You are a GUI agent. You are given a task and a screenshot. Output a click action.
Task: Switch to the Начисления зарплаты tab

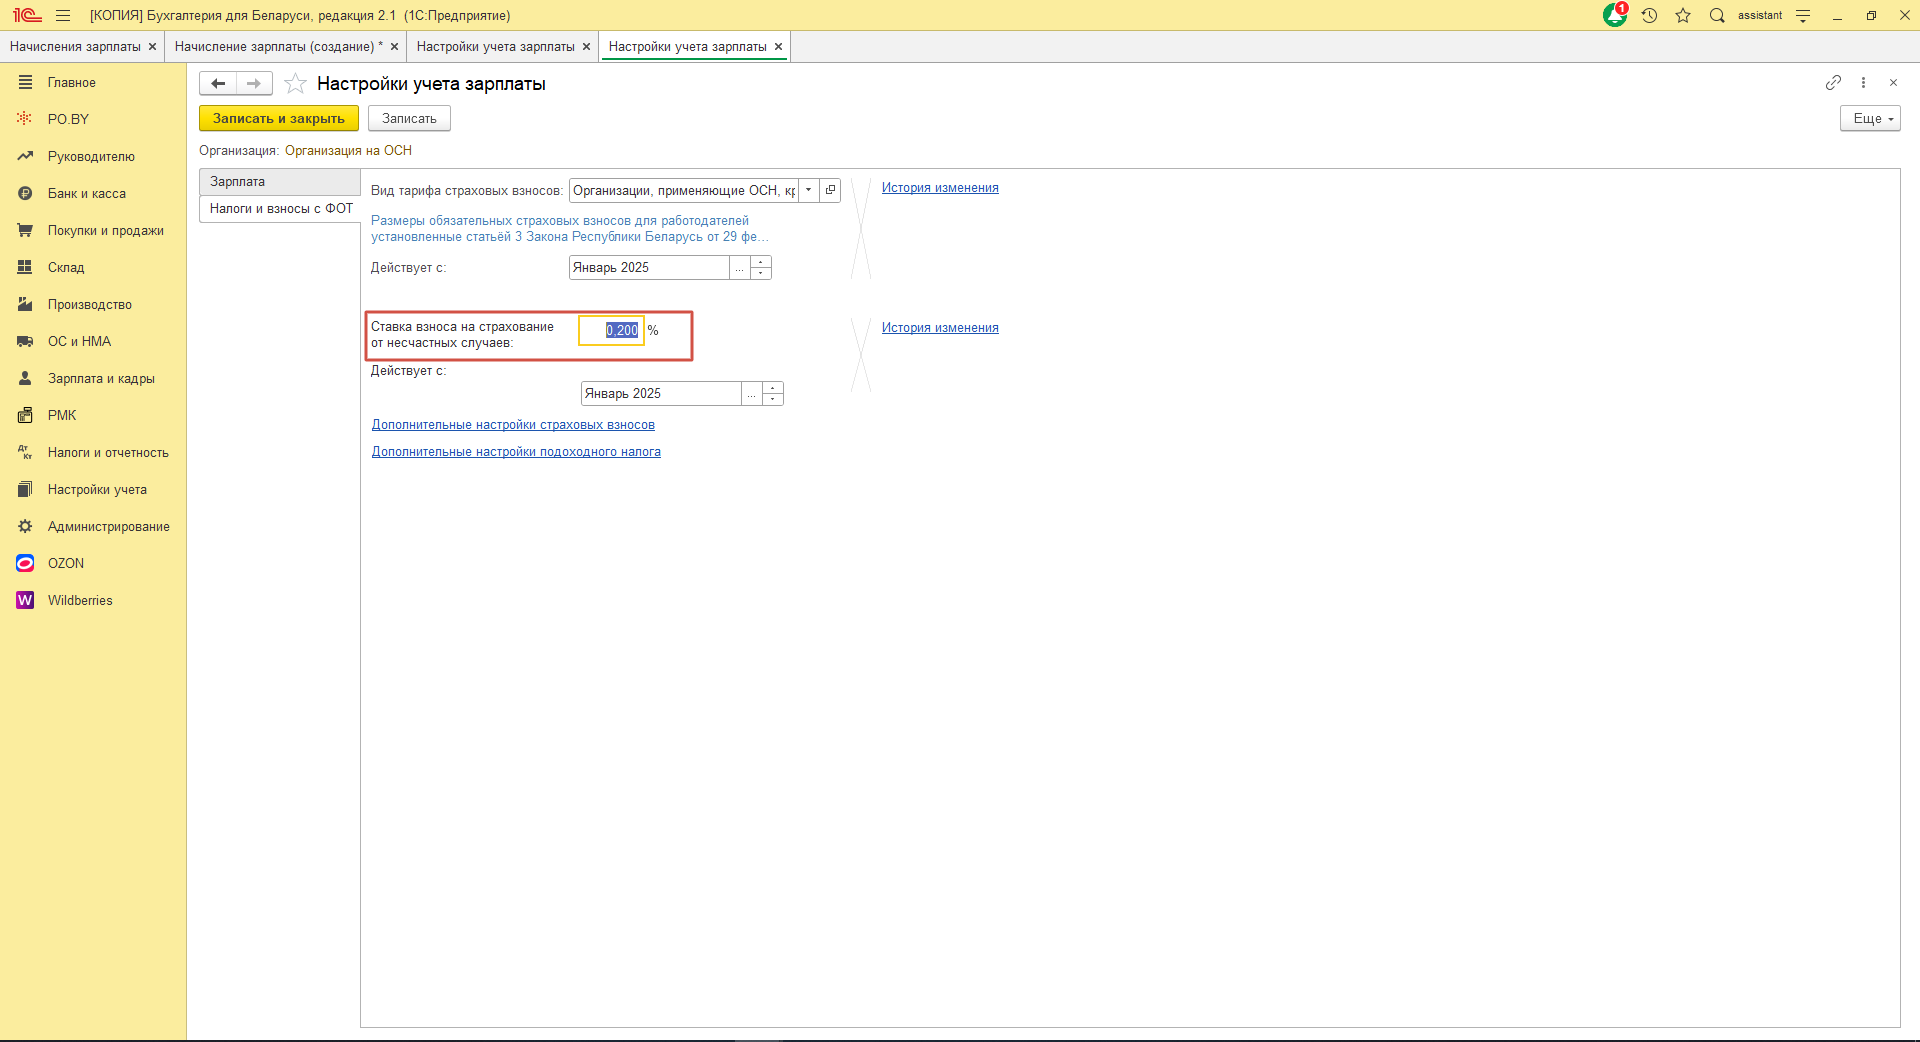[x=75, y=46]
